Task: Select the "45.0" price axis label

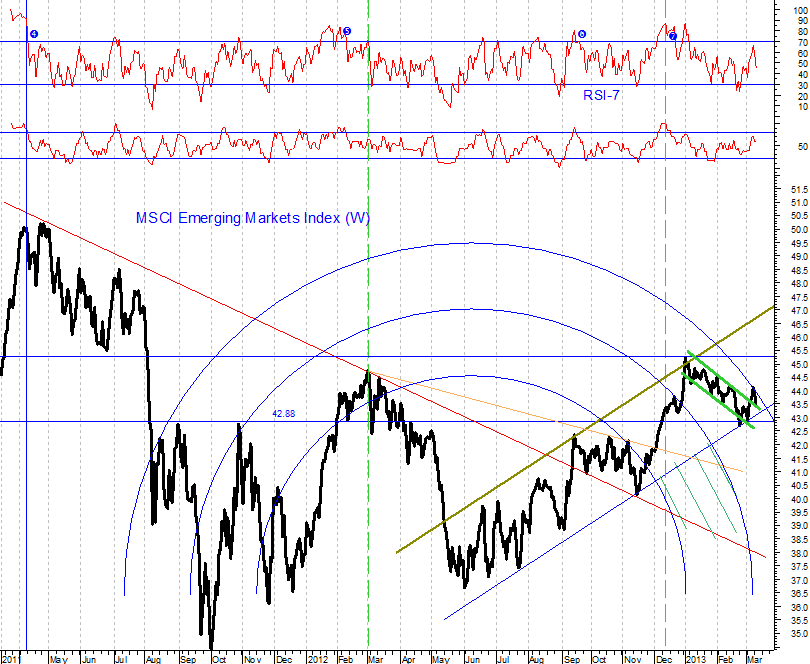Action: [x=799, y=365]
